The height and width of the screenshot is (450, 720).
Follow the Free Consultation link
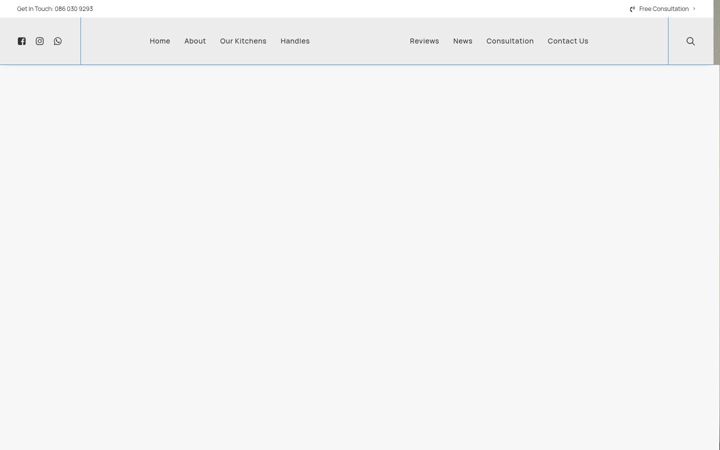point(664,9)
